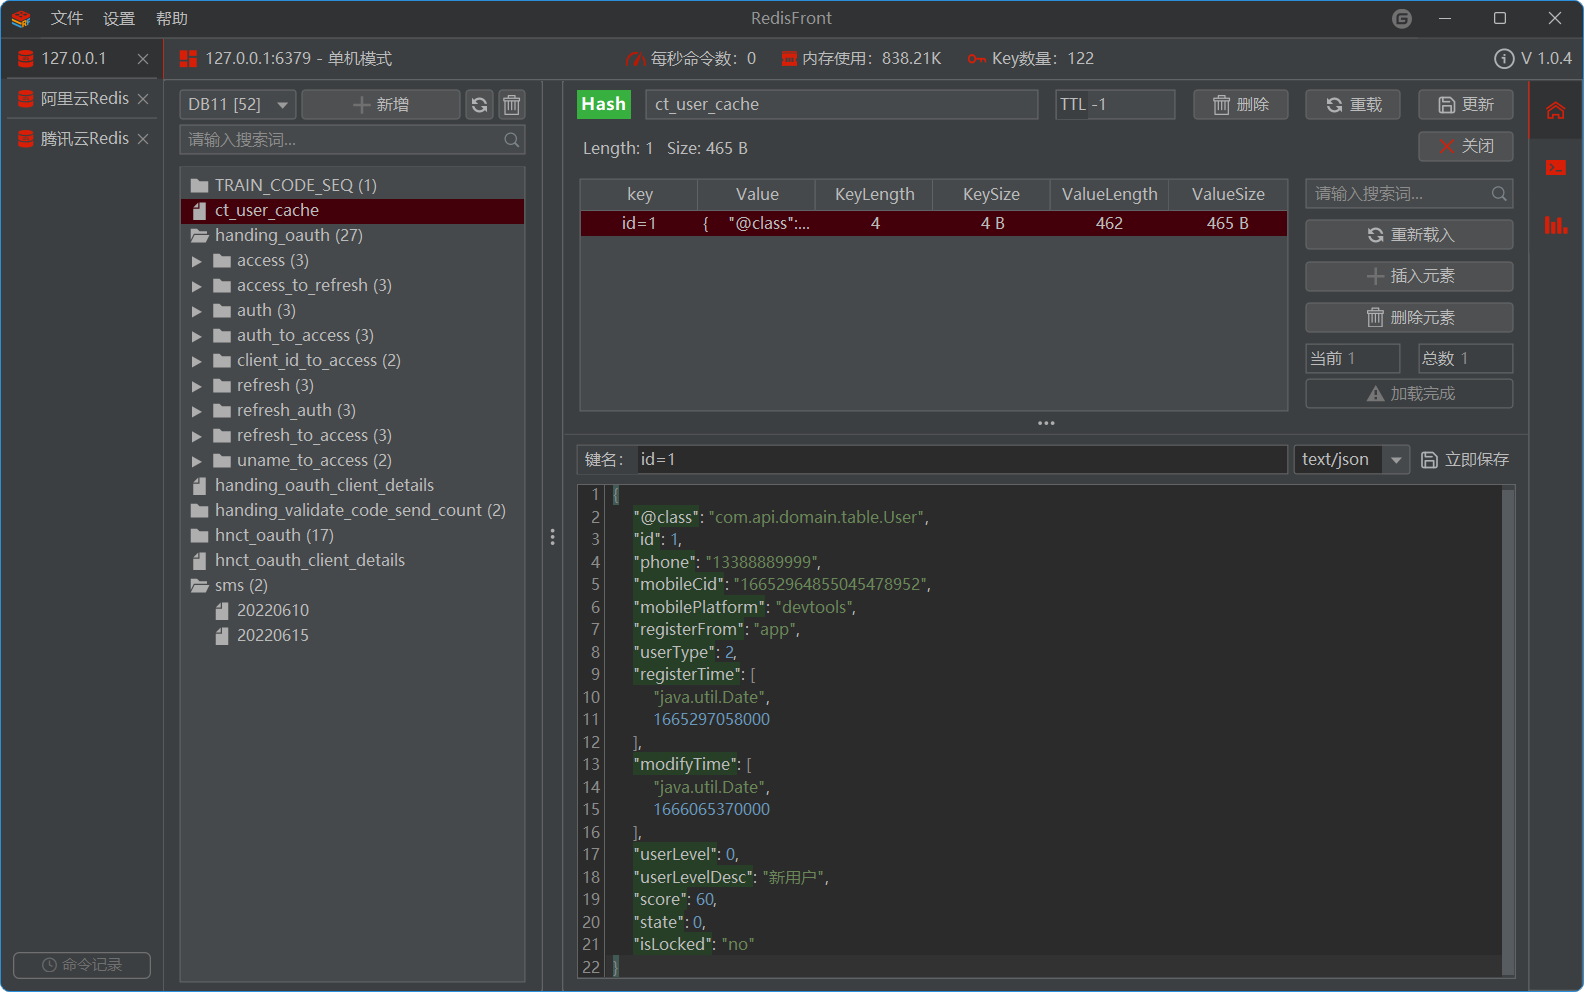Open the home icon in right sidebar
Screen dimensions: 1584x992
click(1555, 111)
